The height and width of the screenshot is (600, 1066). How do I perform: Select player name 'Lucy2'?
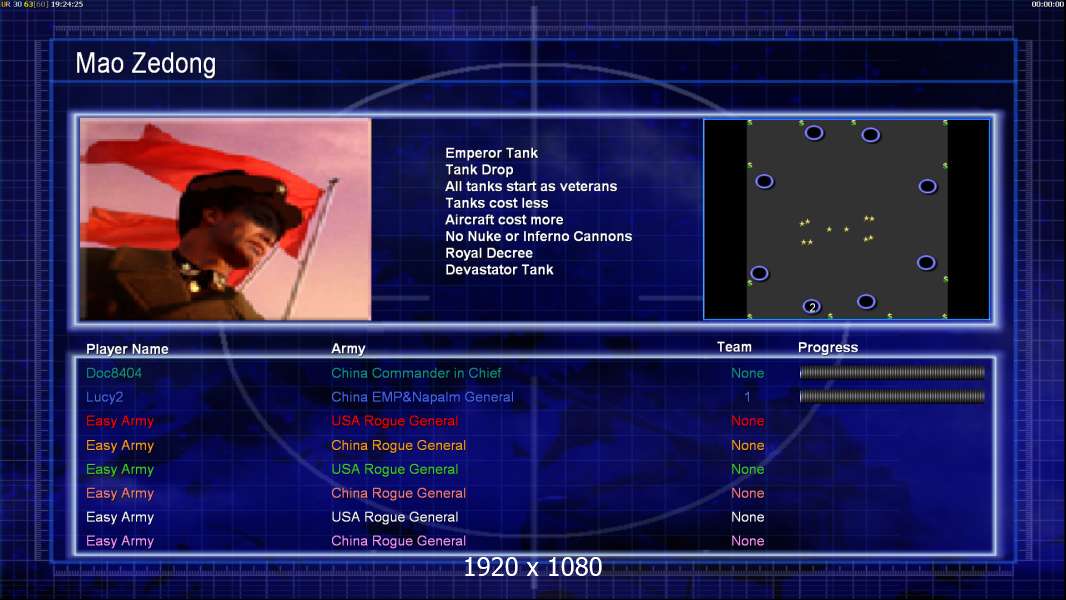coord(104,397)
